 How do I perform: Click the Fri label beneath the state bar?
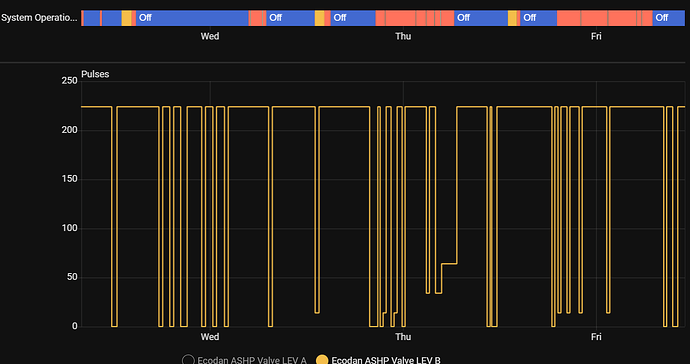click(596, 36)
